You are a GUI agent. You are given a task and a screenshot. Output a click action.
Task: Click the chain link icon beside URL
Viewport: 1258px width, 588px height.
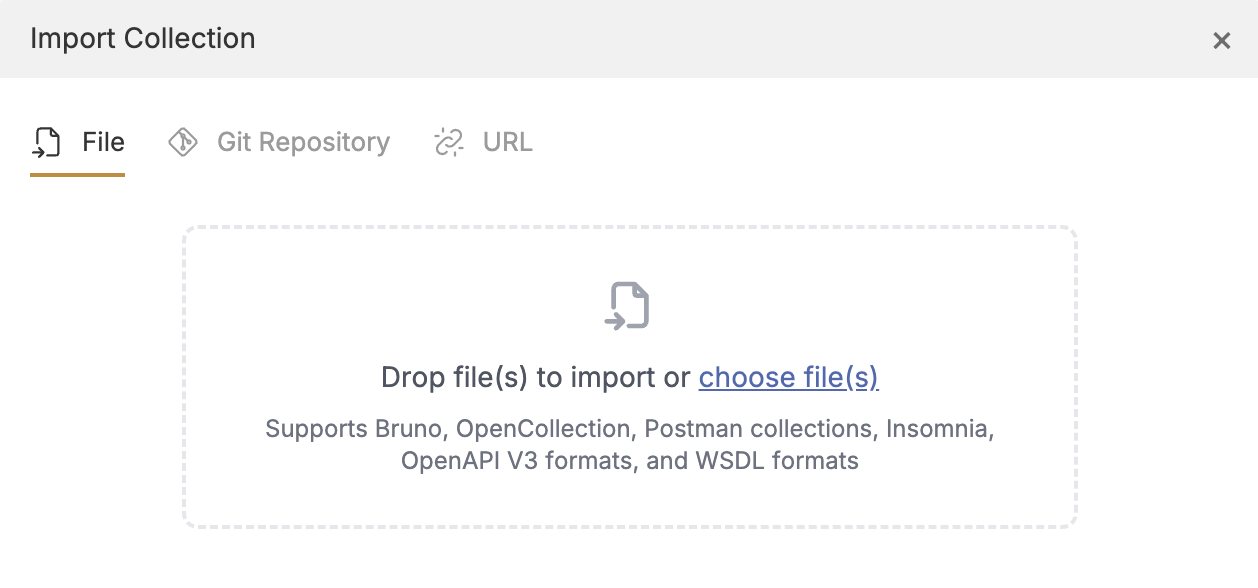pyautogui.click(x=449, y=142)
